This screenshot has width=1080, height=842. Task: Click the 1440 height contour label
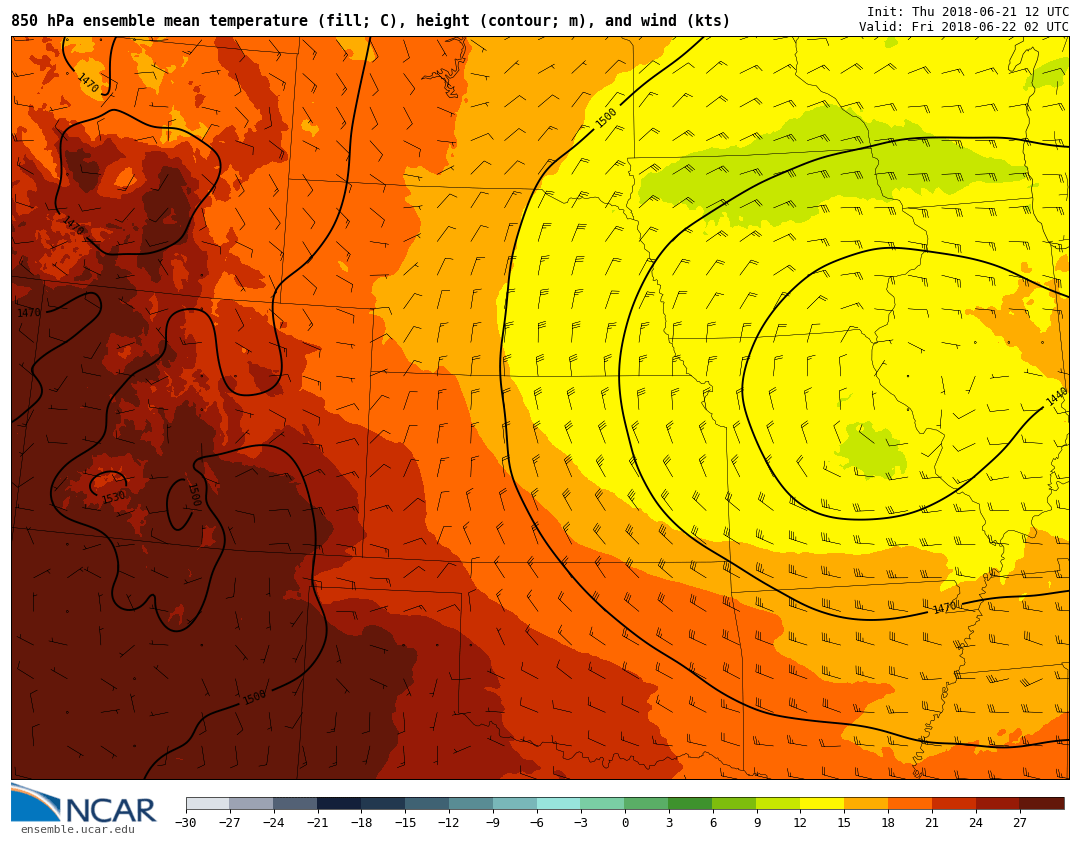click(x=1056, y=396)
